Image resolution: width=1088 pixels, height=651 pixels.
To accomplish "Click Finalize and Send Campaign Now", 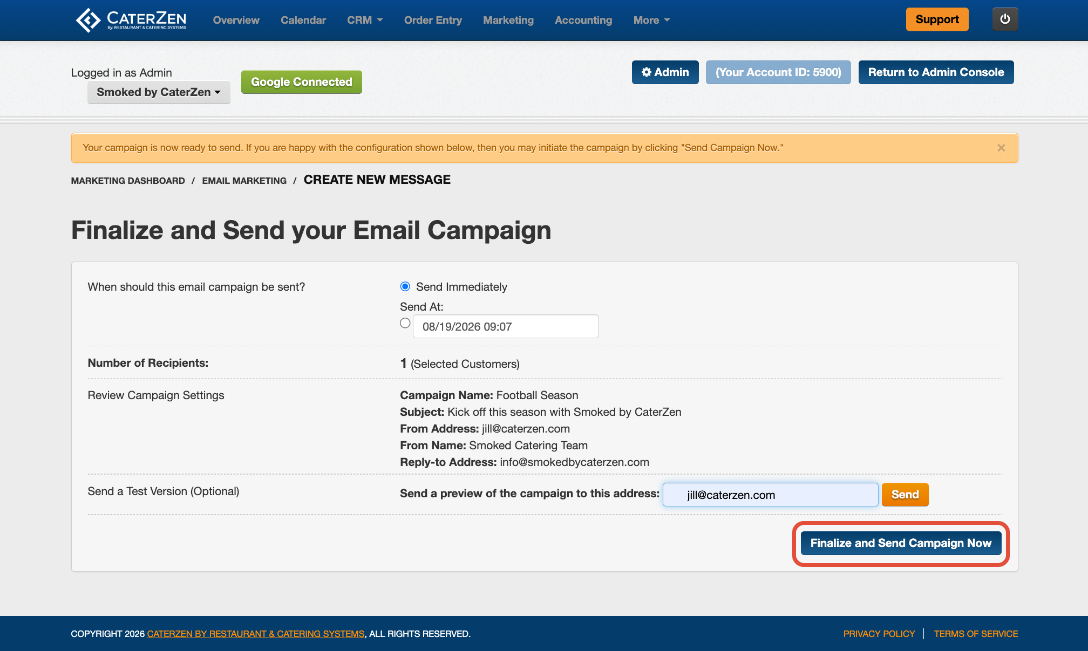I will coord(901,543).
